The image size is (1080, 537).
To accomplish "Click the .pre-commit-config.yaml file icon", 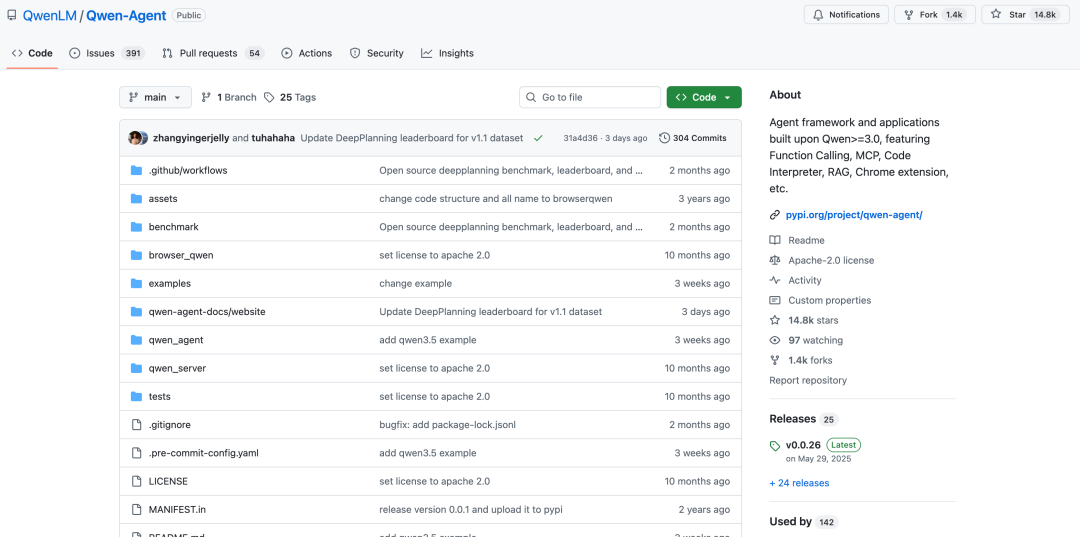I will (x=136, y=452).
